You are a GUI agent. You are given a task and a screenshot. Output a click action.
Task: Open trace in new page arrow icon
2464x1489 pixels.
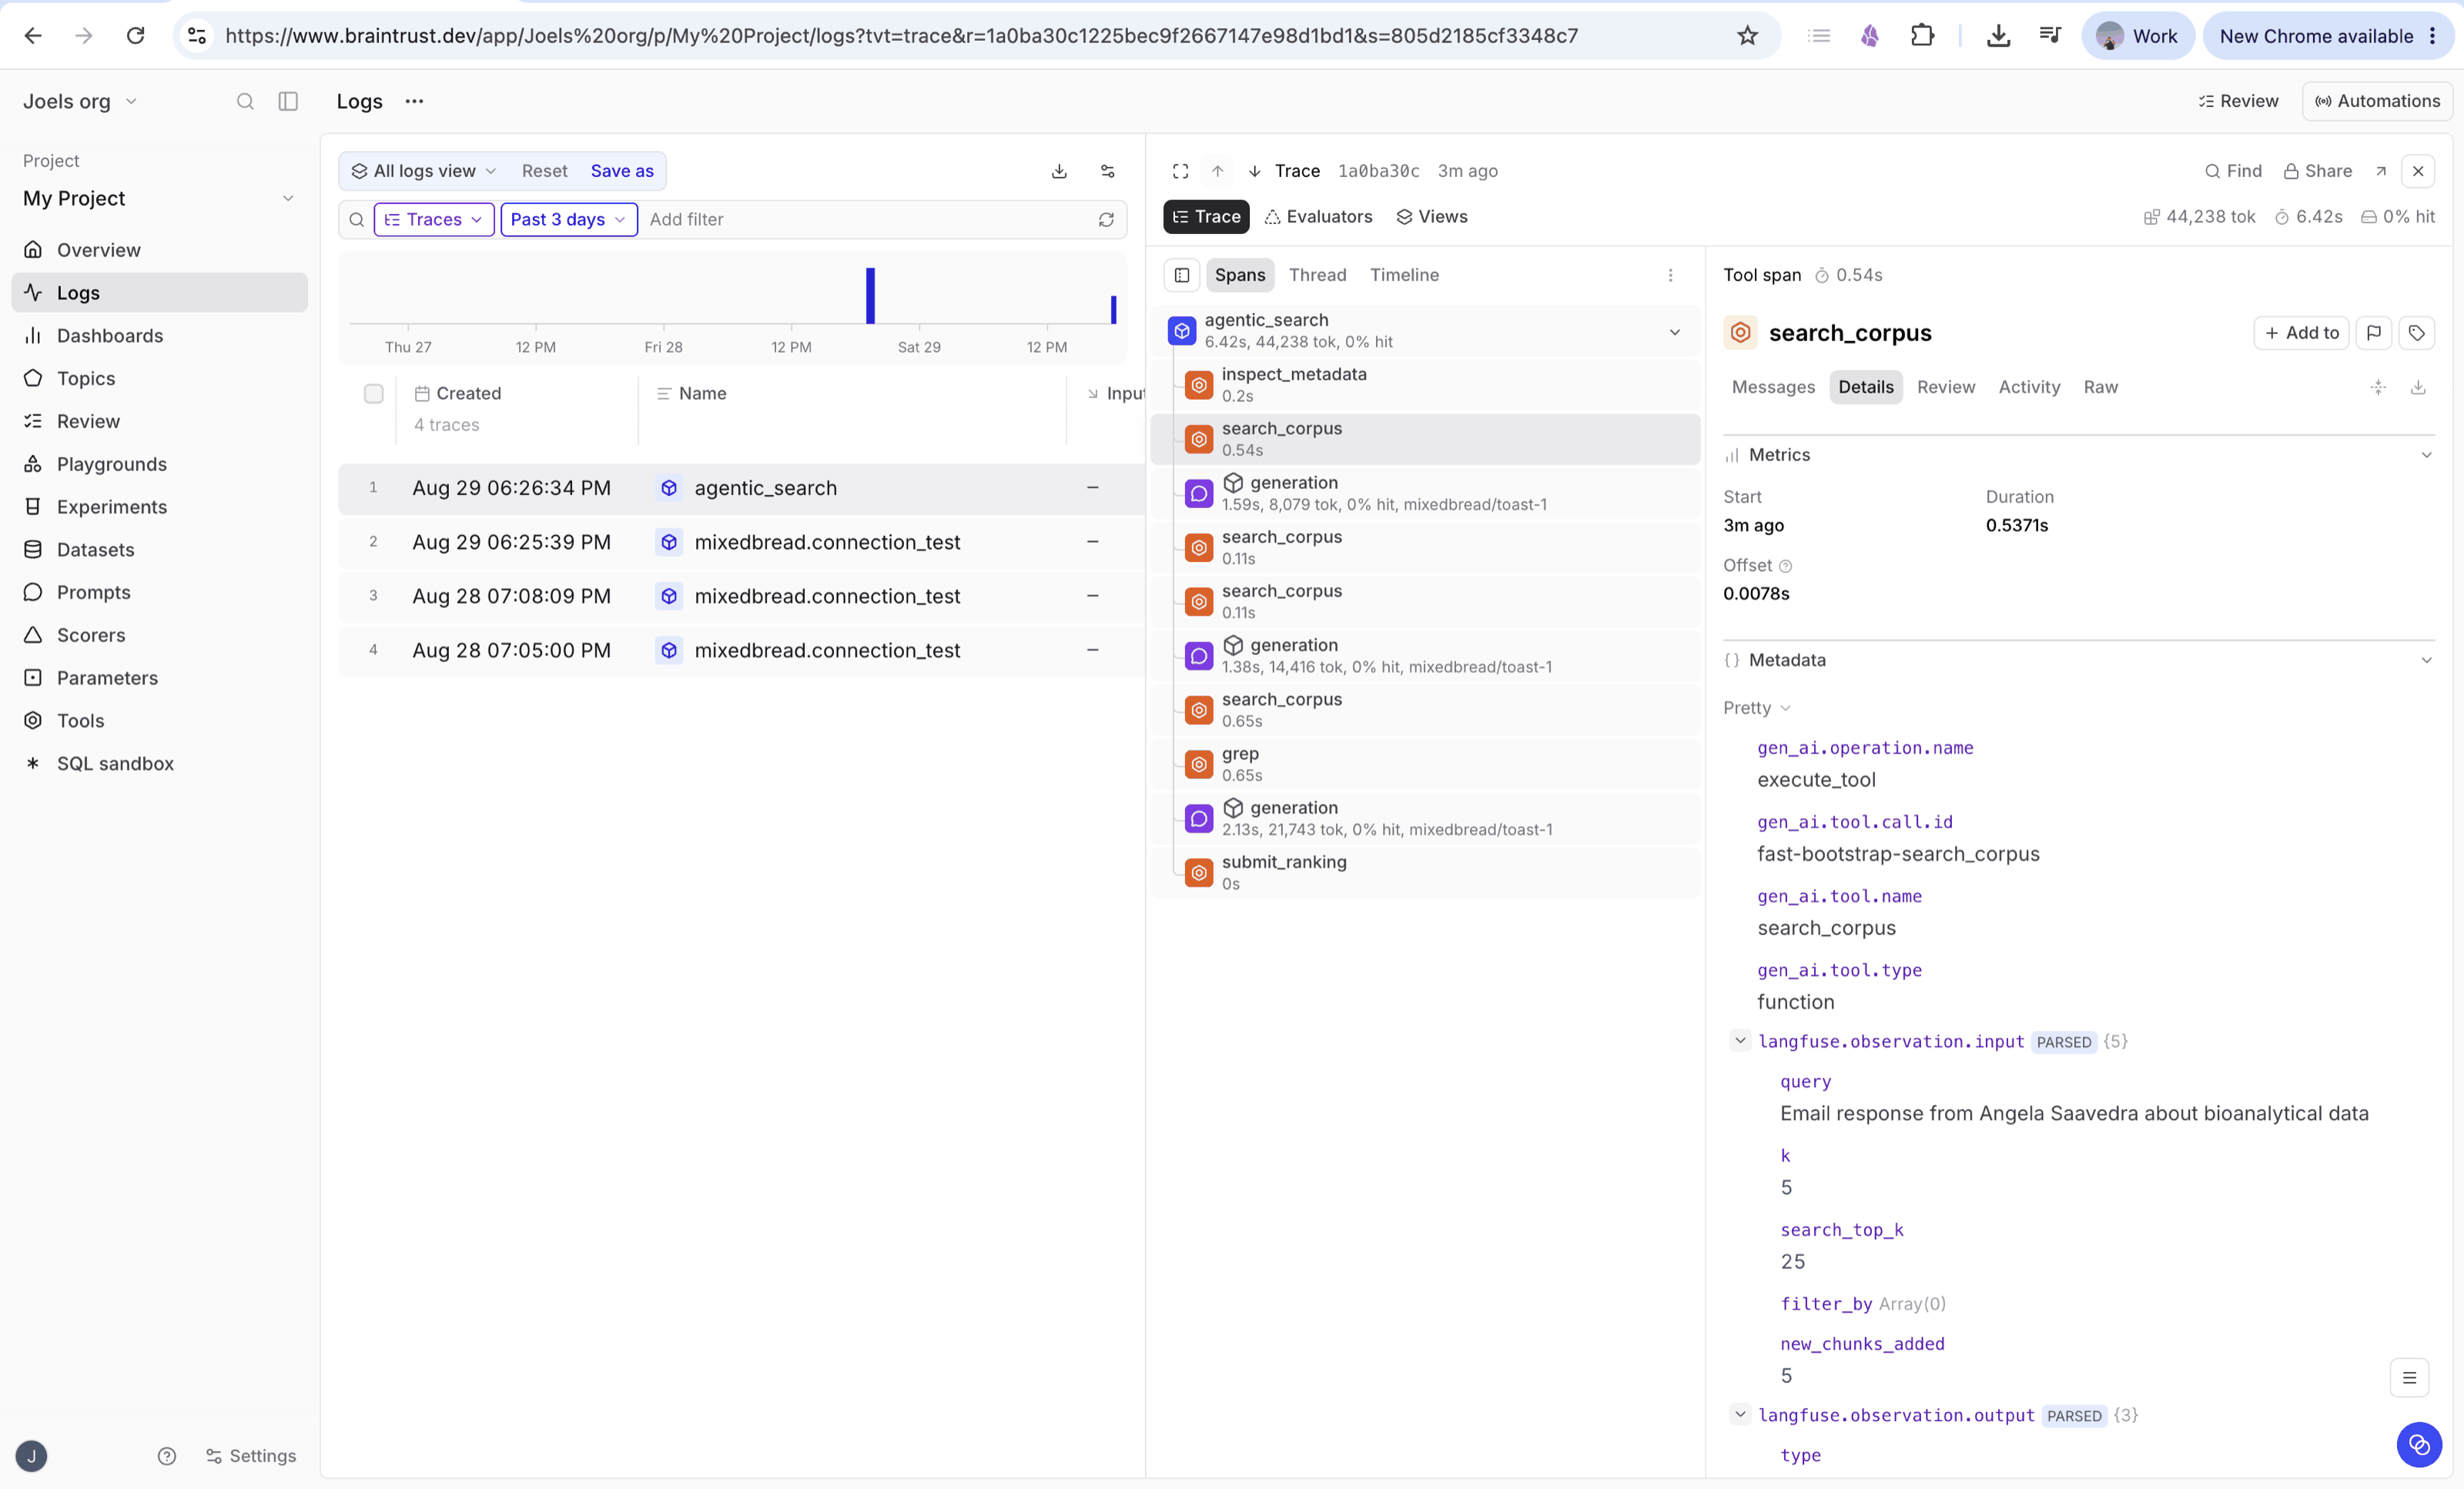coord(2381,171)
